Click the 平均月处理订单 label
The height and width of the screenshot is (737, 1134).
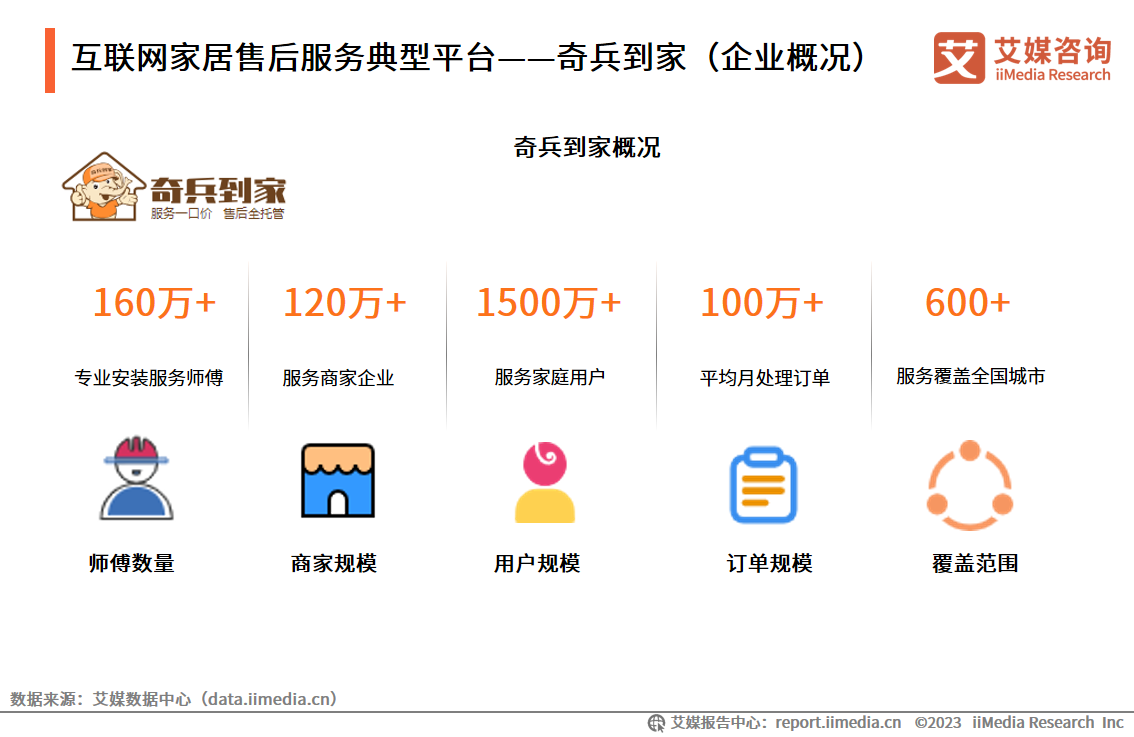pyautogui.click(x=764, y=378)
